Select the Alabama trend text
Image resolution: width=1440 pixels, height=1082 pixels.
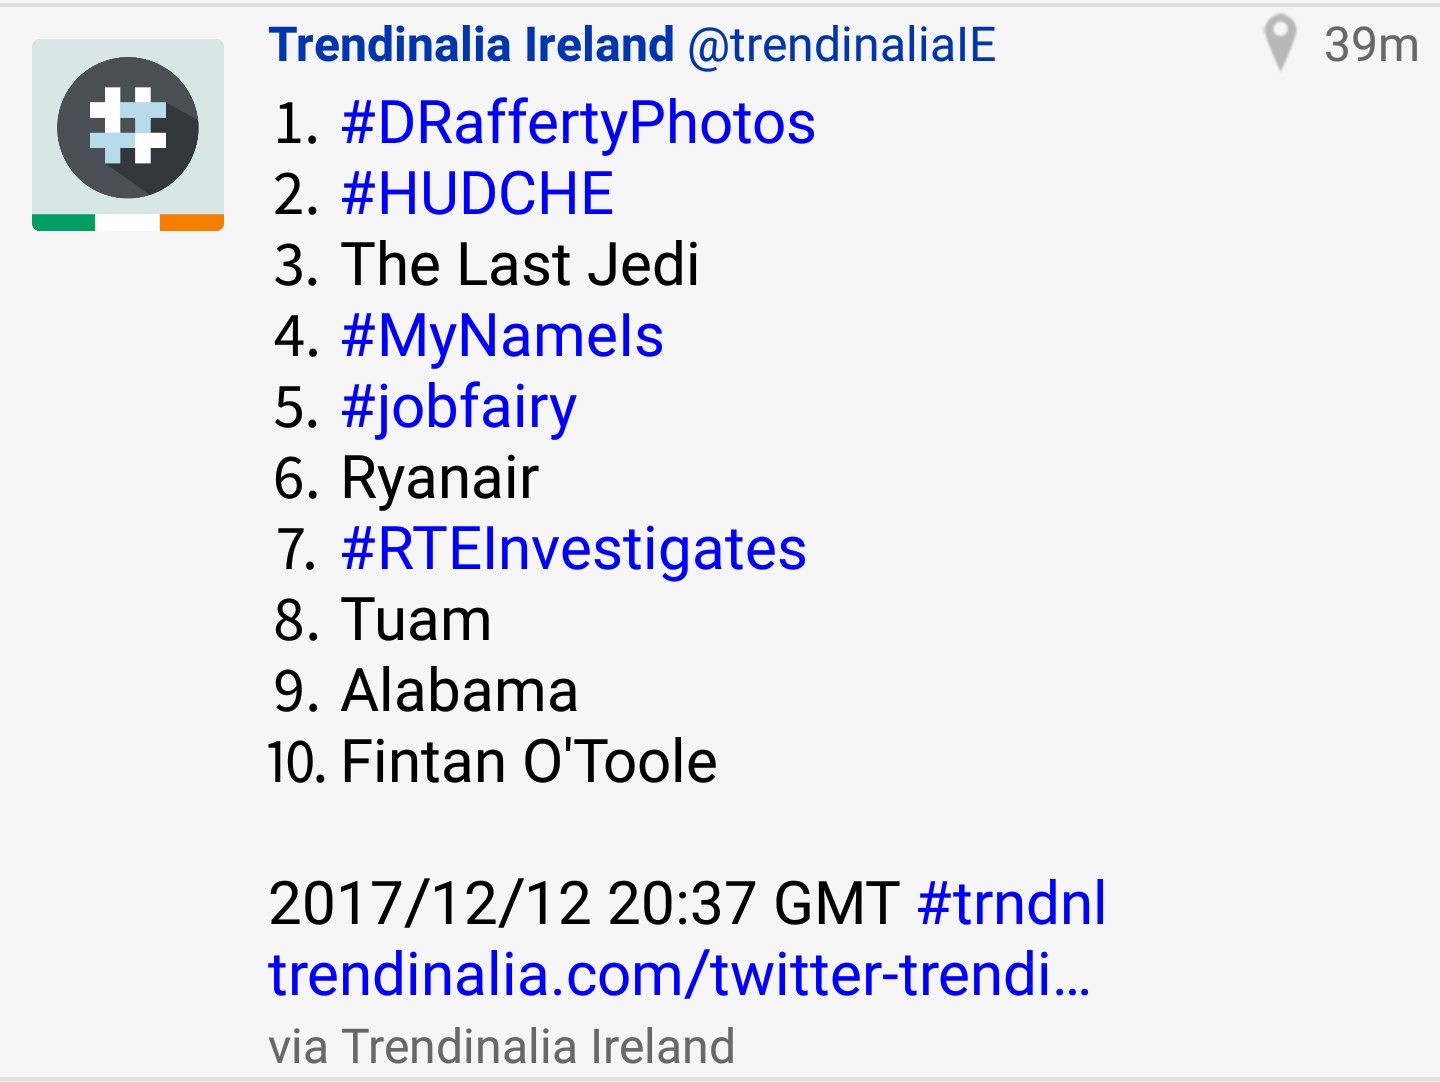460,691
